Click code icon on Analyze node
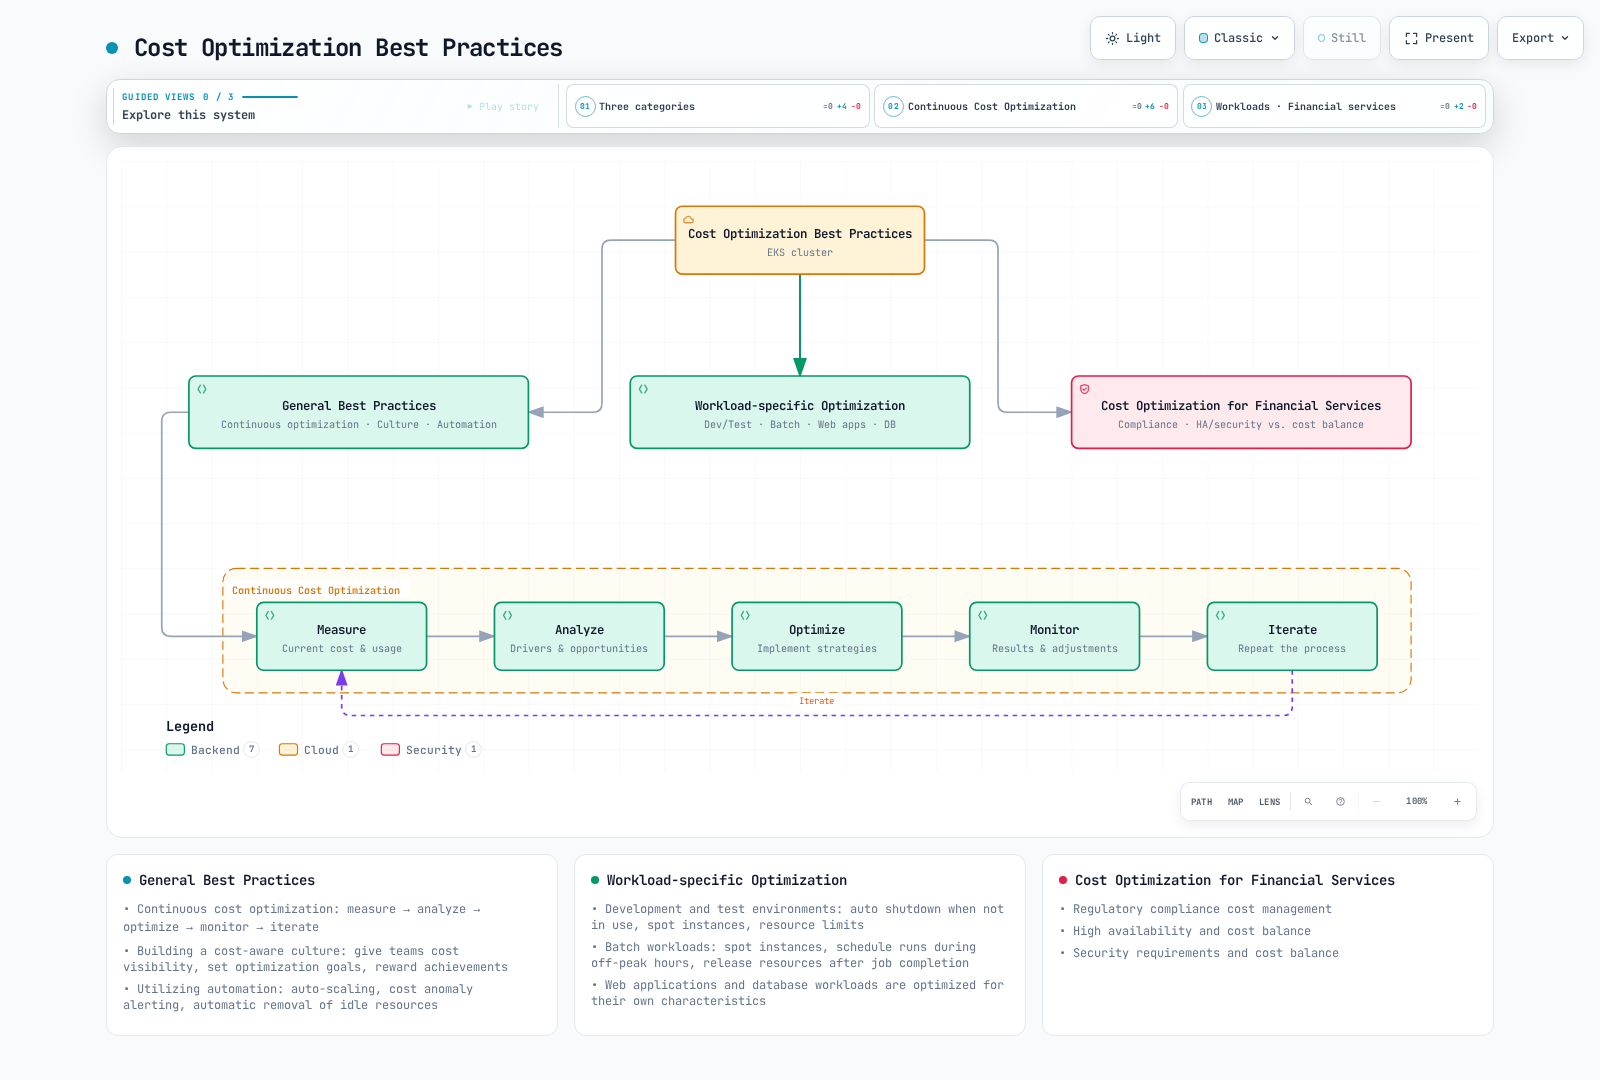1600x1080 pixels. pos(507,615)
